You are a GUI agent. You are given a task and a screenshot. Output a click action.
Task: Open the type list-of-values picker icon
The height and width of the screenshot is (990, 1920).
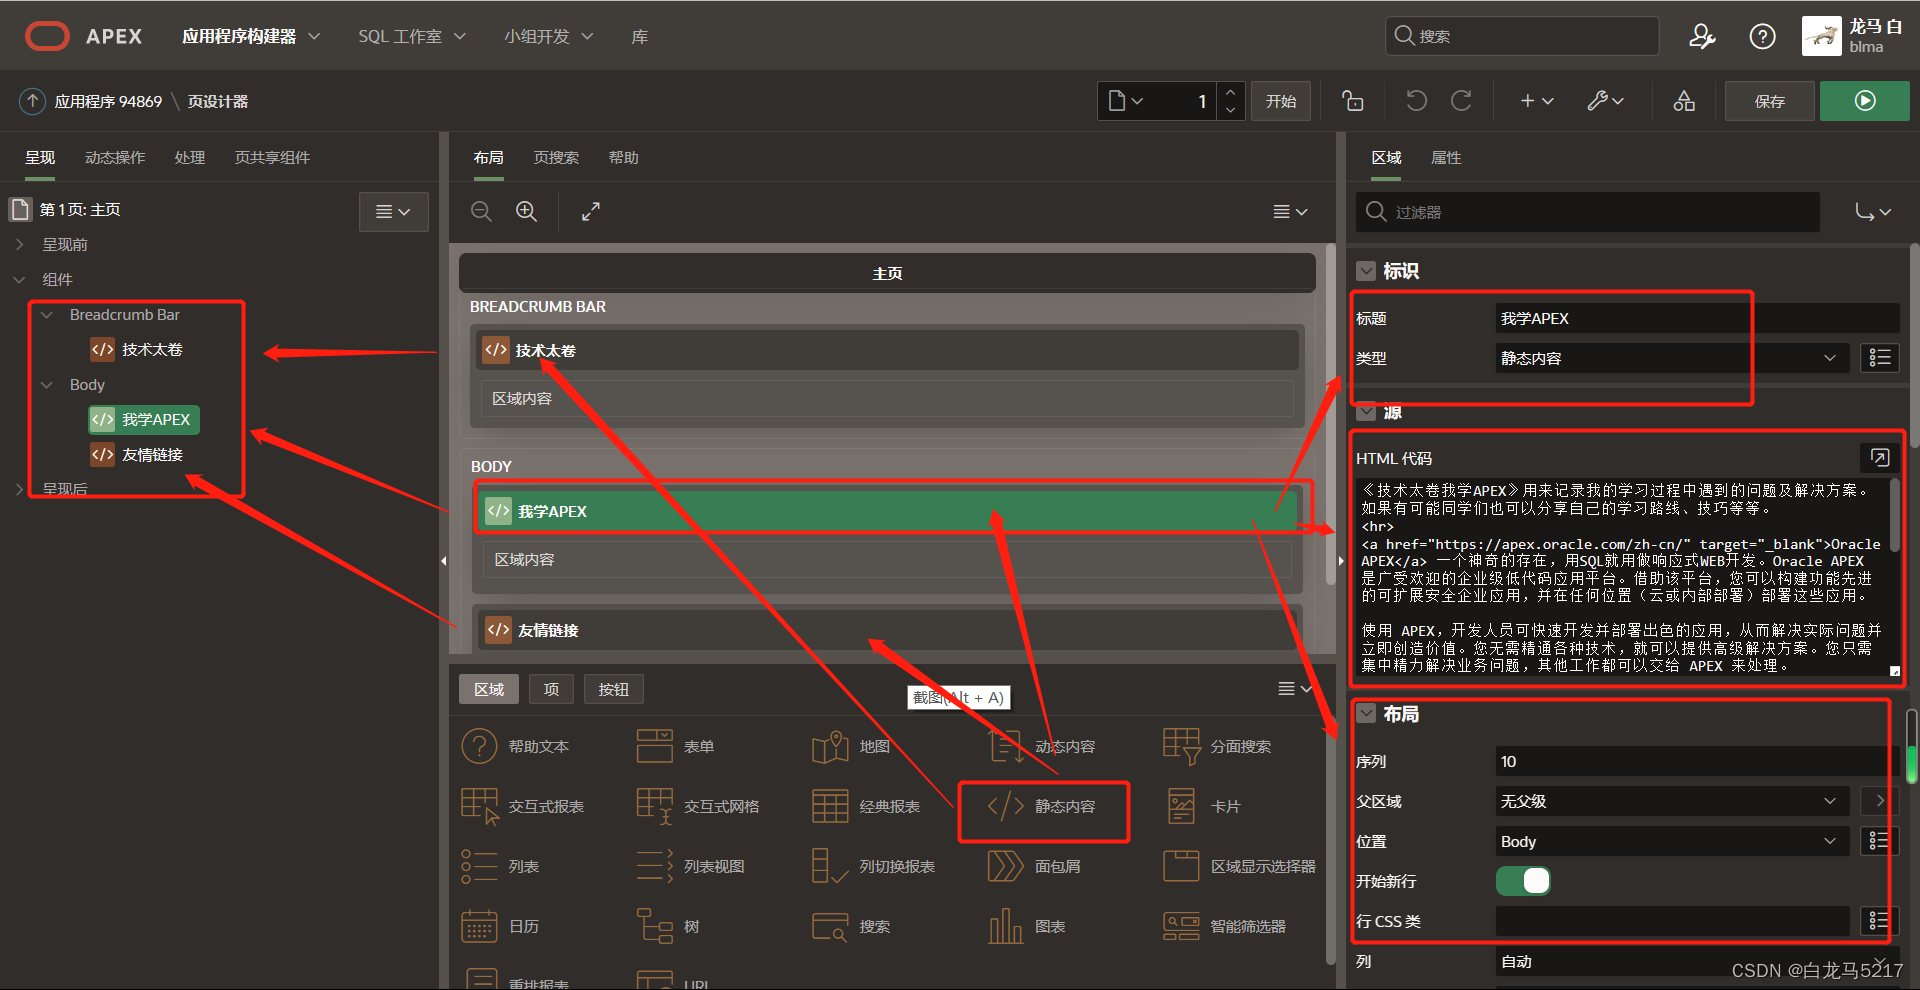click(x=1880, y=358)
